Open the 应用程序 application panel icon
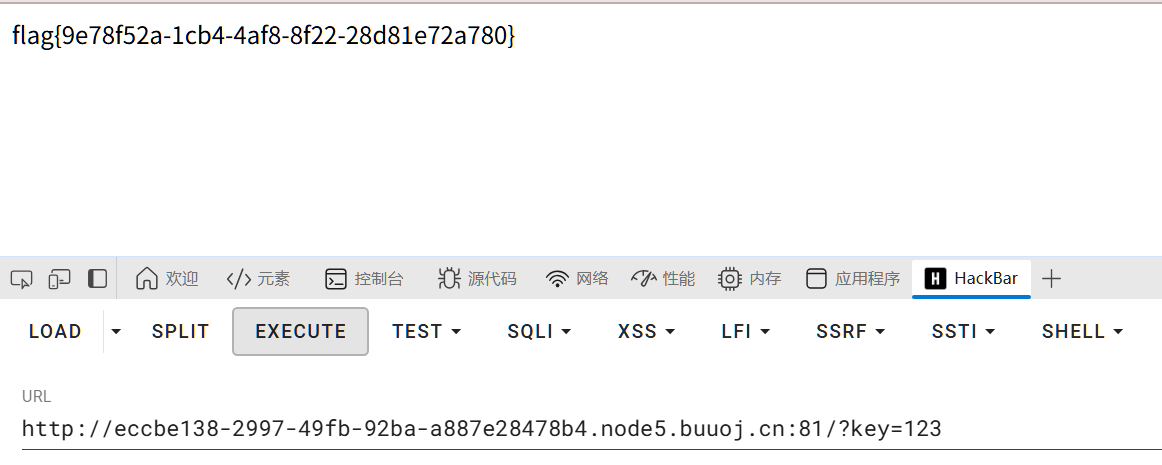The width and height of the screenshot is (1162, 465). click(x=816, y=279)
